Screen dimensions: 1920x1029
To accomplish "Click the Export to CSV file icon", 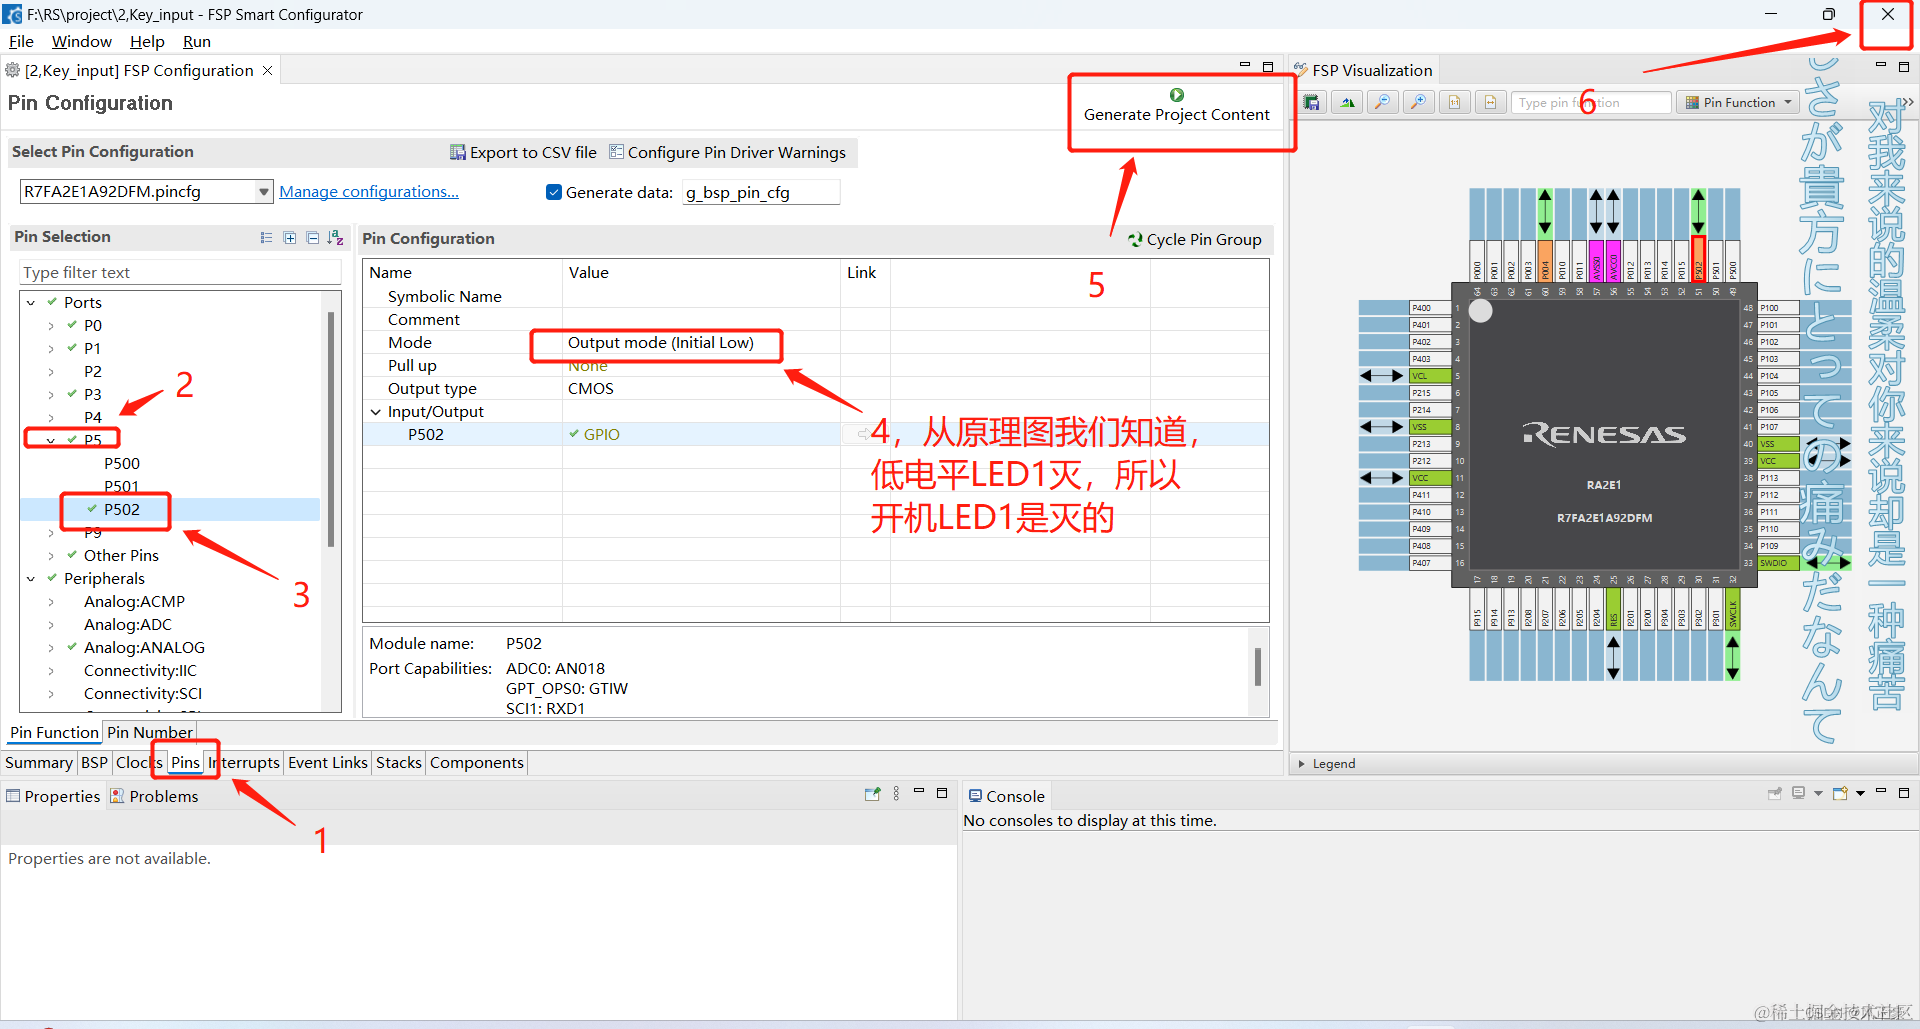I will pyautogui.click(x=458, y=152).
